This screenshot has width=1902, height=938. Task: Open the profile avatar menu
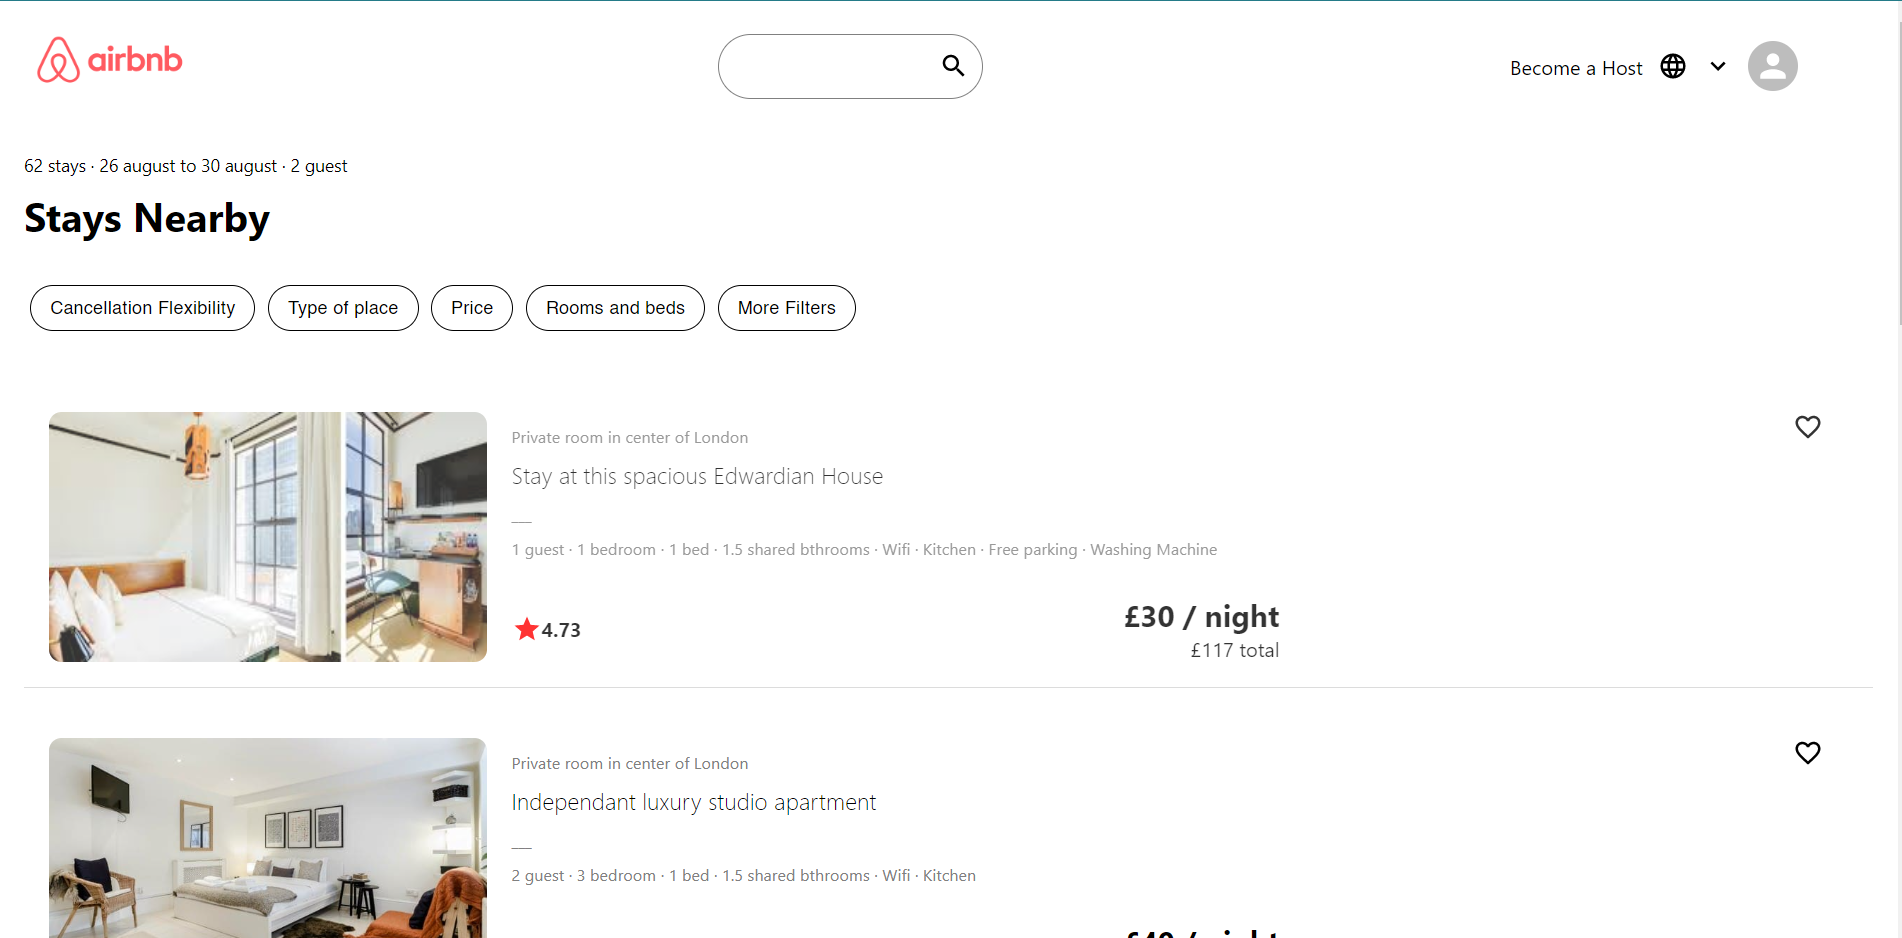[x=1772, y=65]
